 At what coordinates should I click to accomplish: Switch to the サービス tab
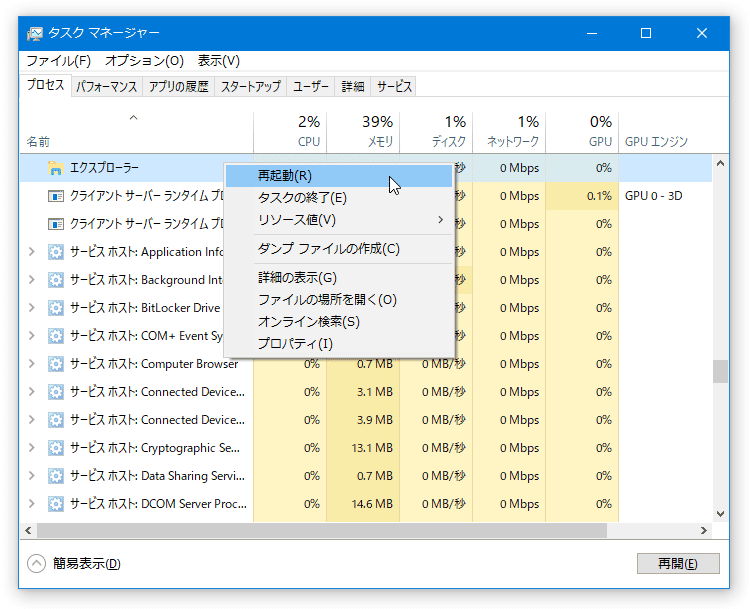[x=394, y=87]
